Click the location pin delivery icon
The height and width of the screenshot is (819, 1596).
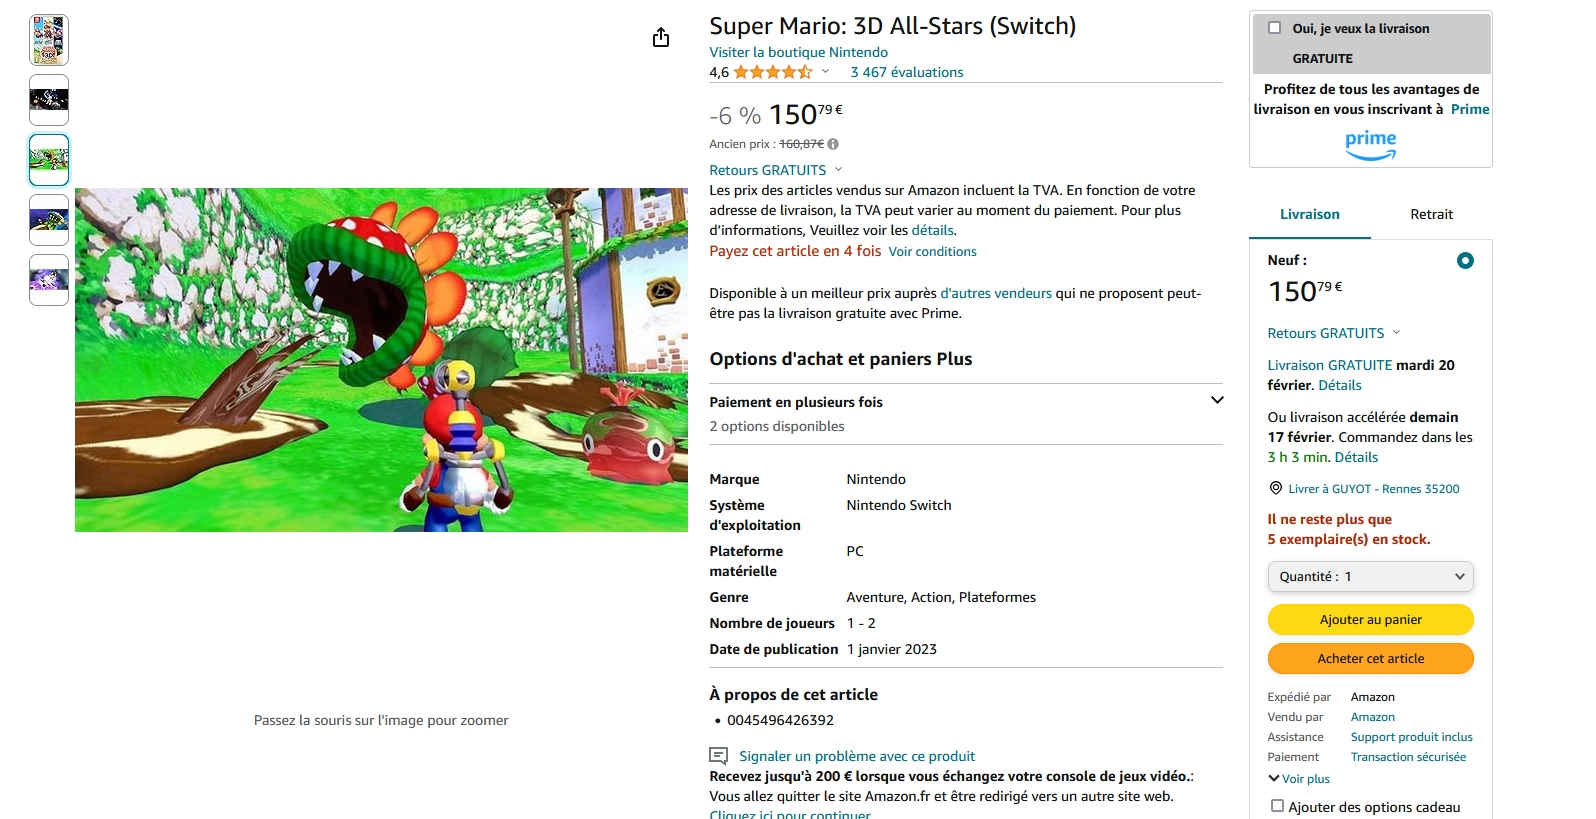(x=1275, y=488)
